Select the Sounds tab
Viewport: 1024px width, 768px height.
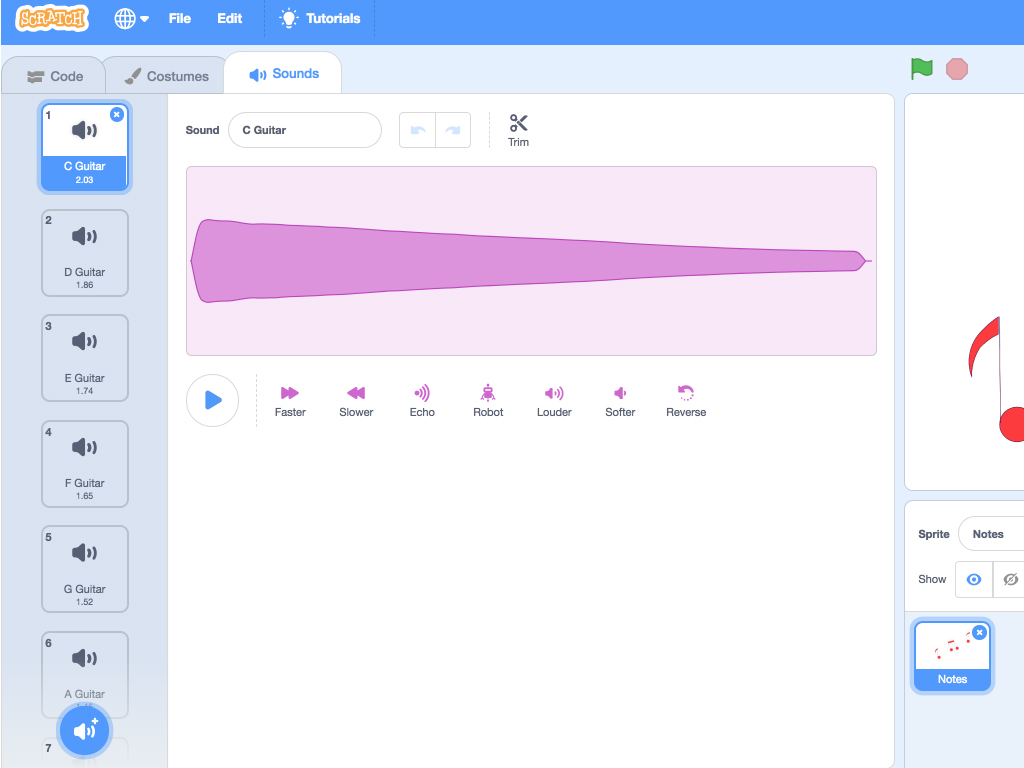coord(283,74)
